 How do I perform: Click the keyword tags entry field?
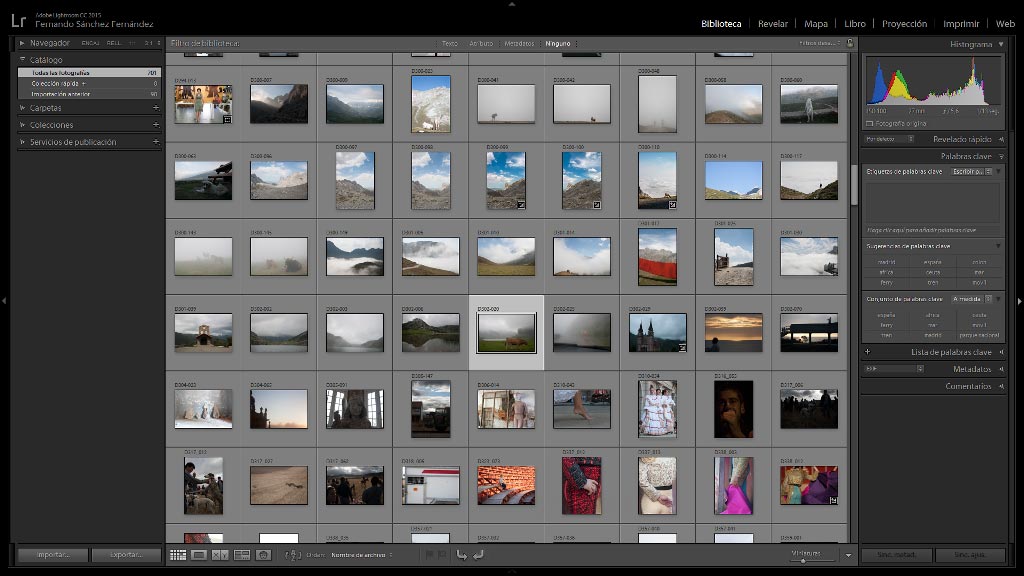pyautogui.click(x=933, y=202)
